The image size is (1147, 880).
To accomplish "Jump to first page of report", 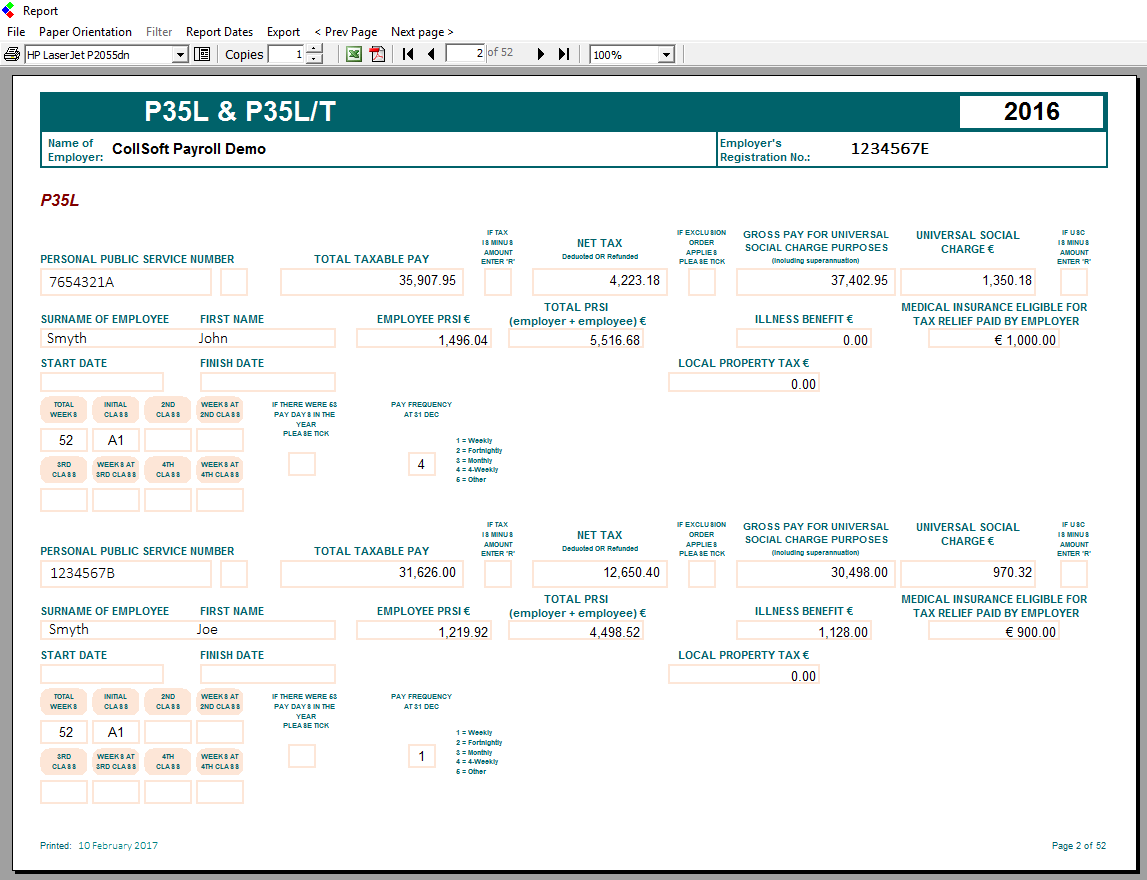I will click(408, 54).
